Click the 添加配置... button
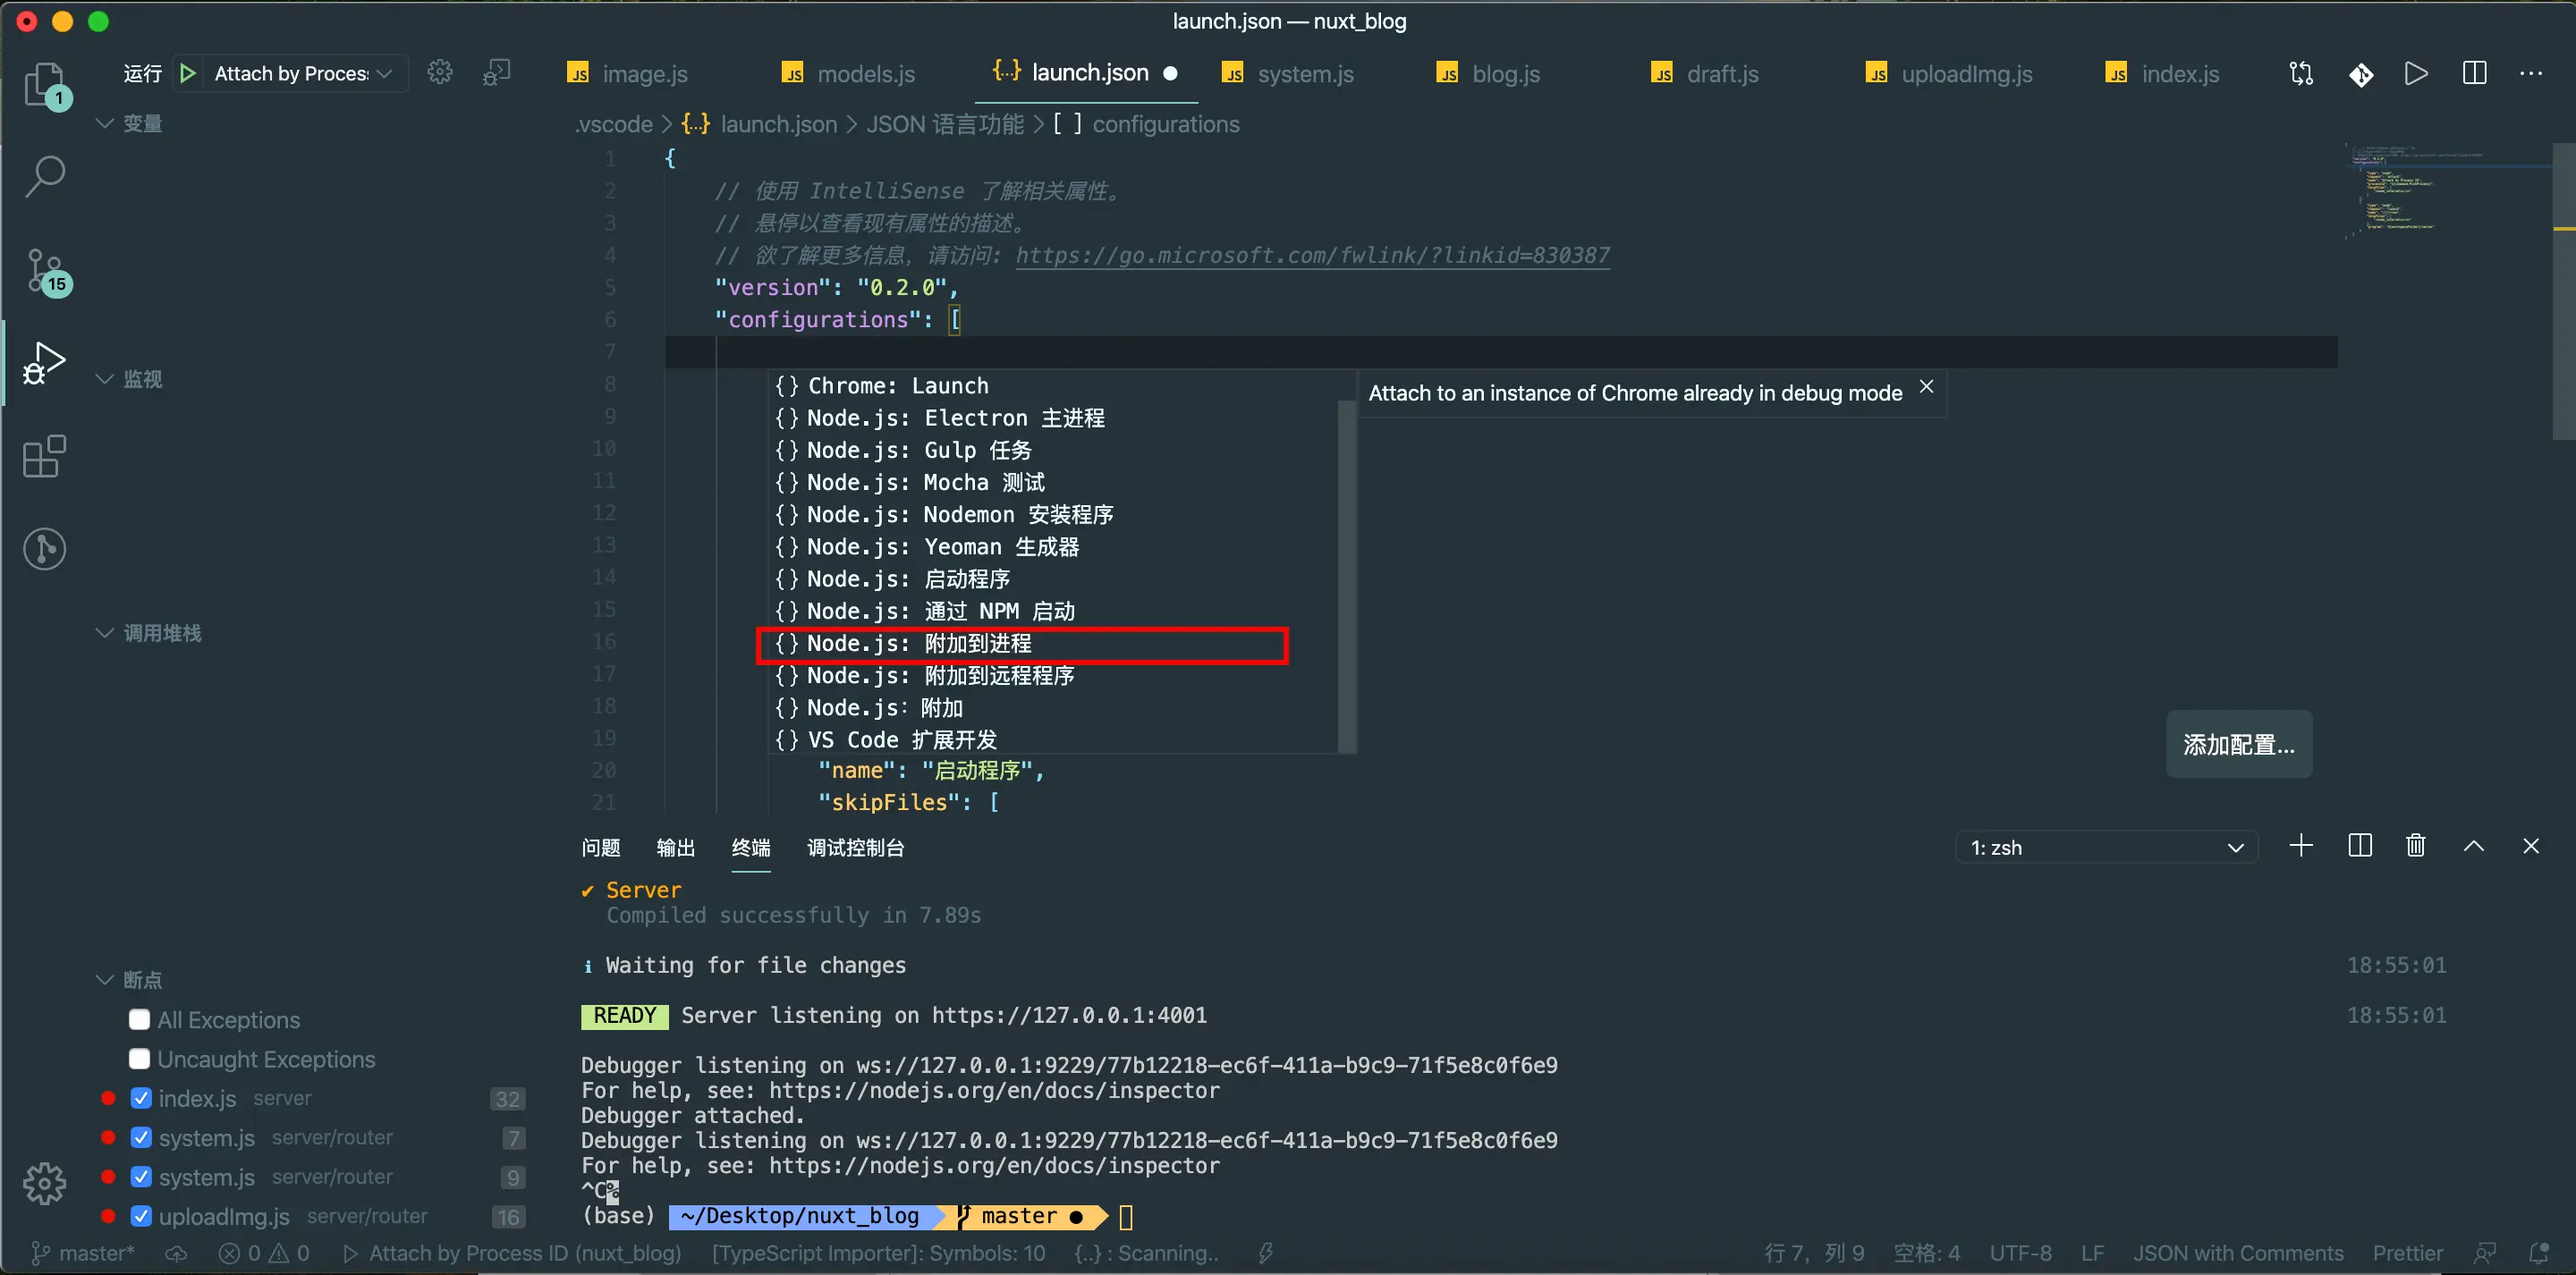The width and height of the screenshot is (2576, 1275). 2238,744
